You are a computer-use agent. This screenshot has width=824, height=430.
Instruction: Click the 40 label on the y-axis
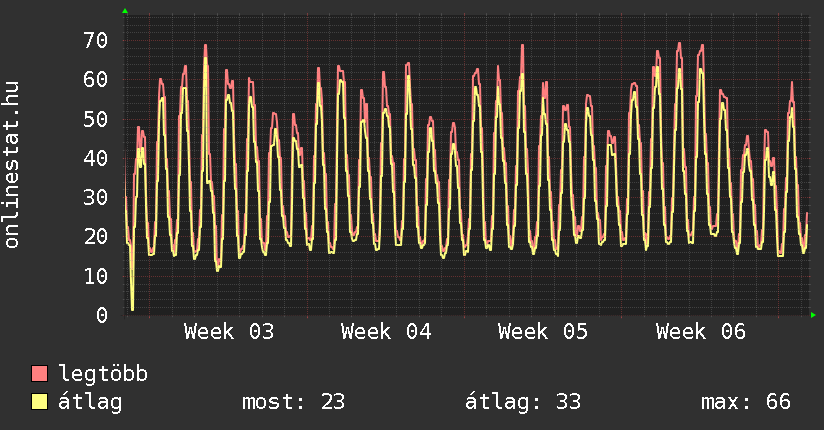(95, 158)
